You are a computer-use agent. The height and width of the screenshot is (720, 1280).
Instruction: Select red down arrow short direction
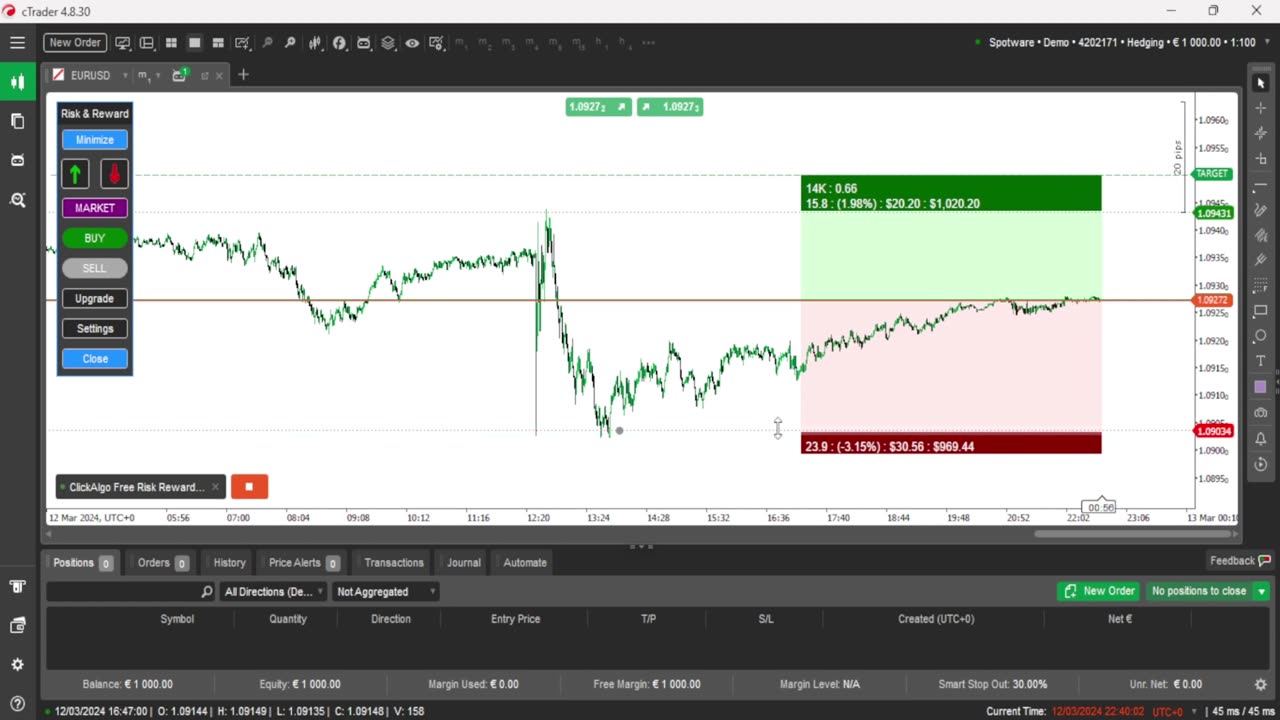tap(114, 174)
